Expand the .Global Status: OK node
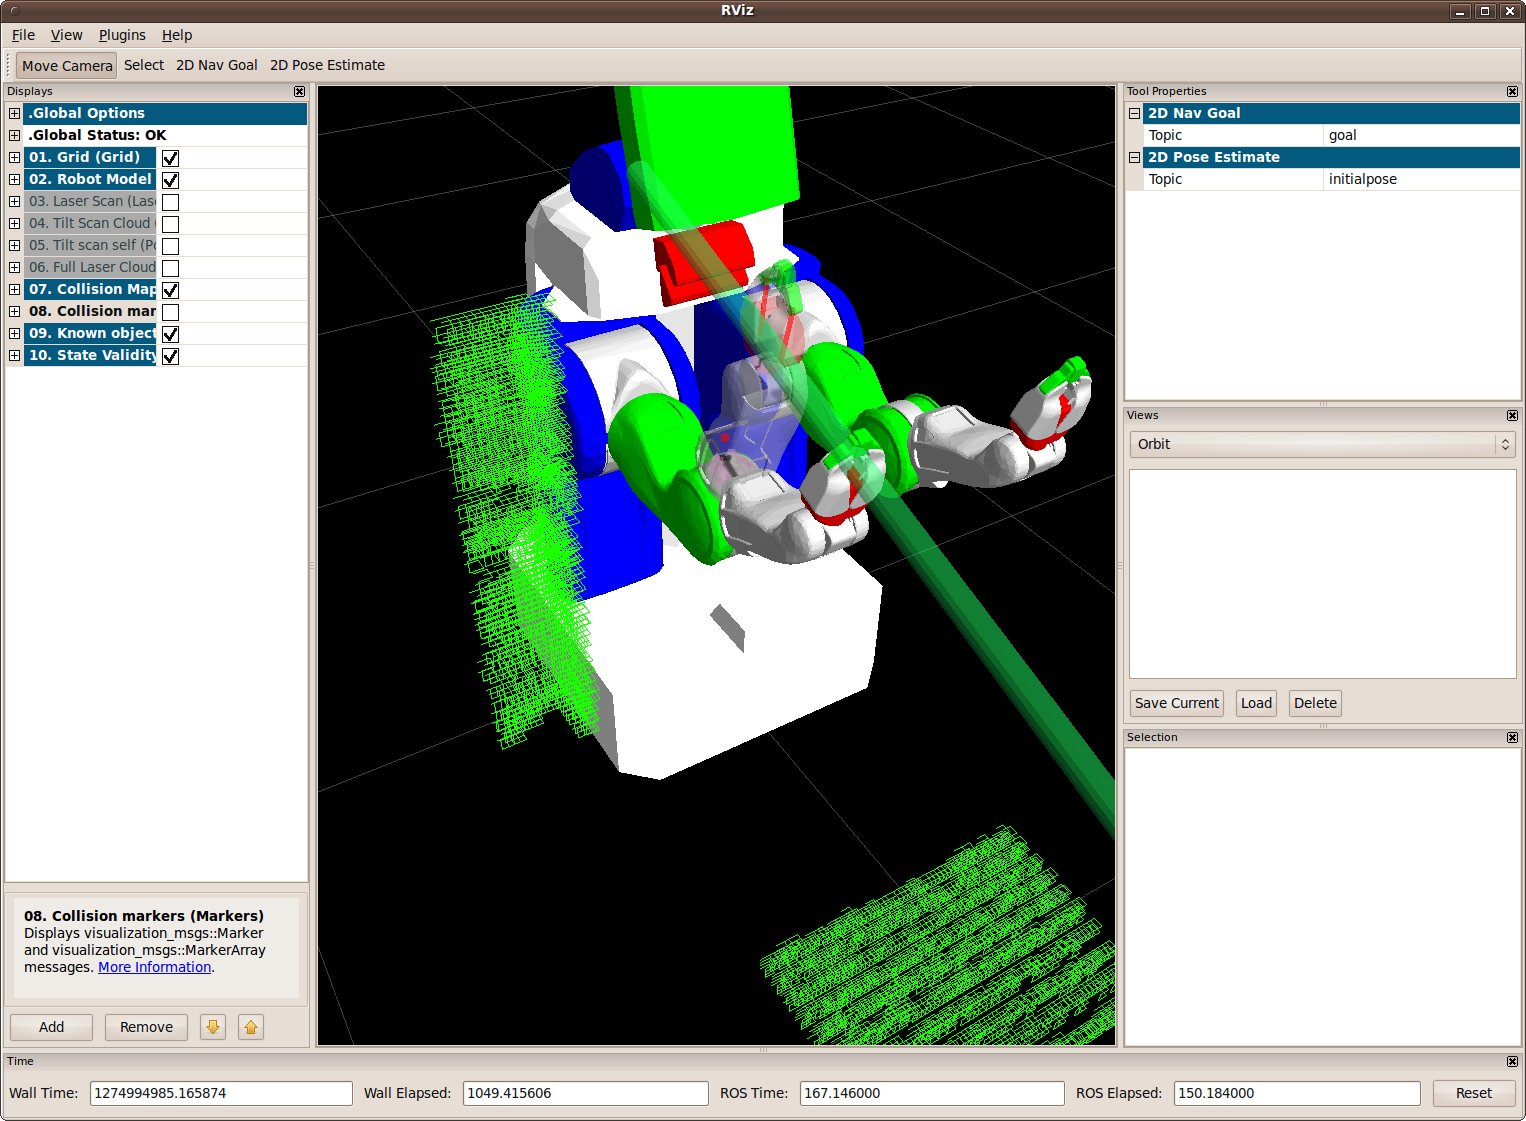Viewport: 1526px width, 1121px height. click(x=14, y=135)
